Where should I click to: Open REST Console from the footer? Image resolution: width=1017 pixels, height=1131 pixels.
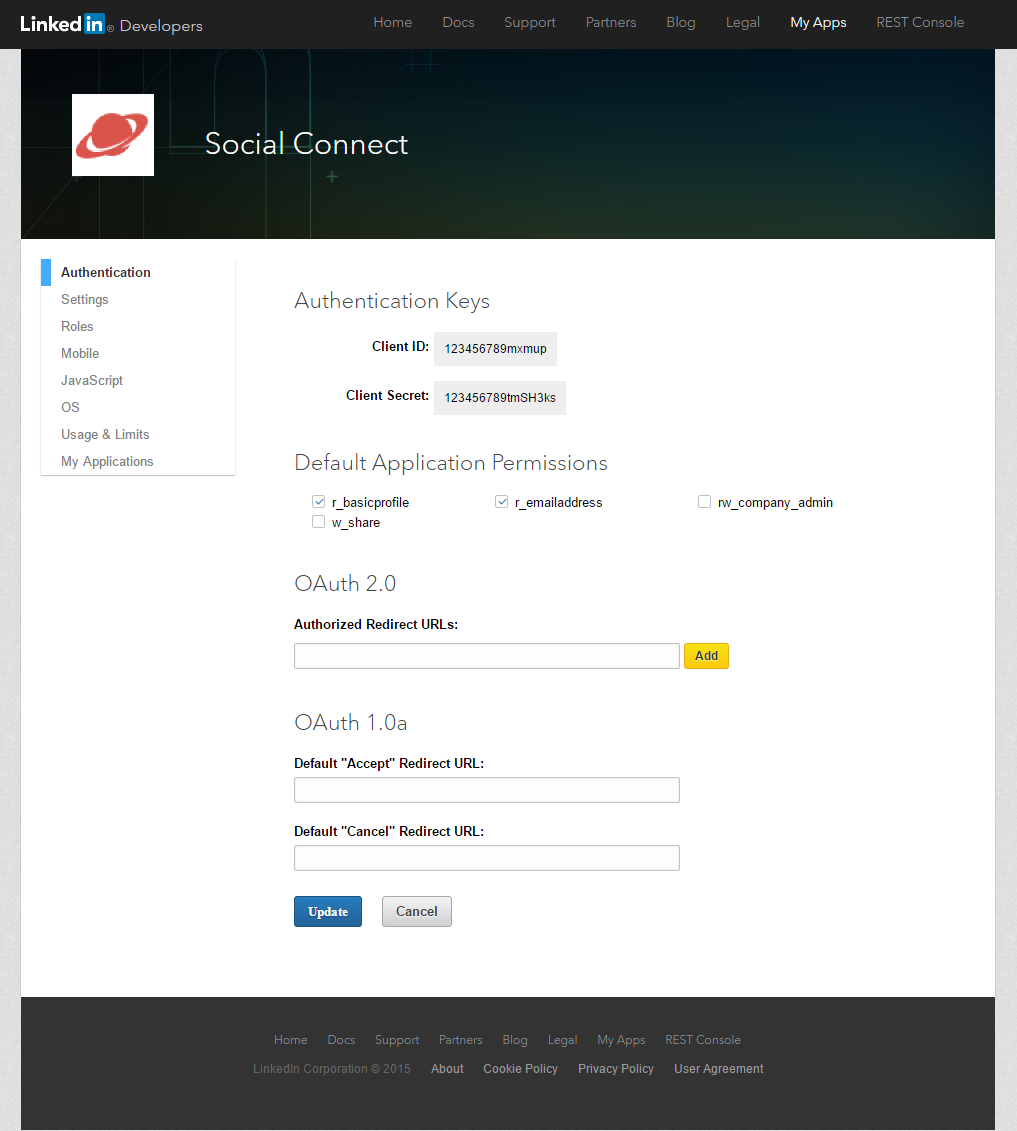pos(703,1039)
